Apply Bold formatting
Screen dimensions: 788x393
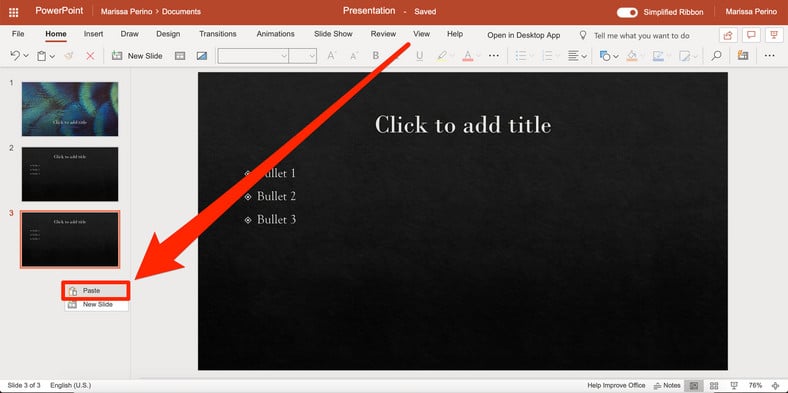[x=376, y=56]
